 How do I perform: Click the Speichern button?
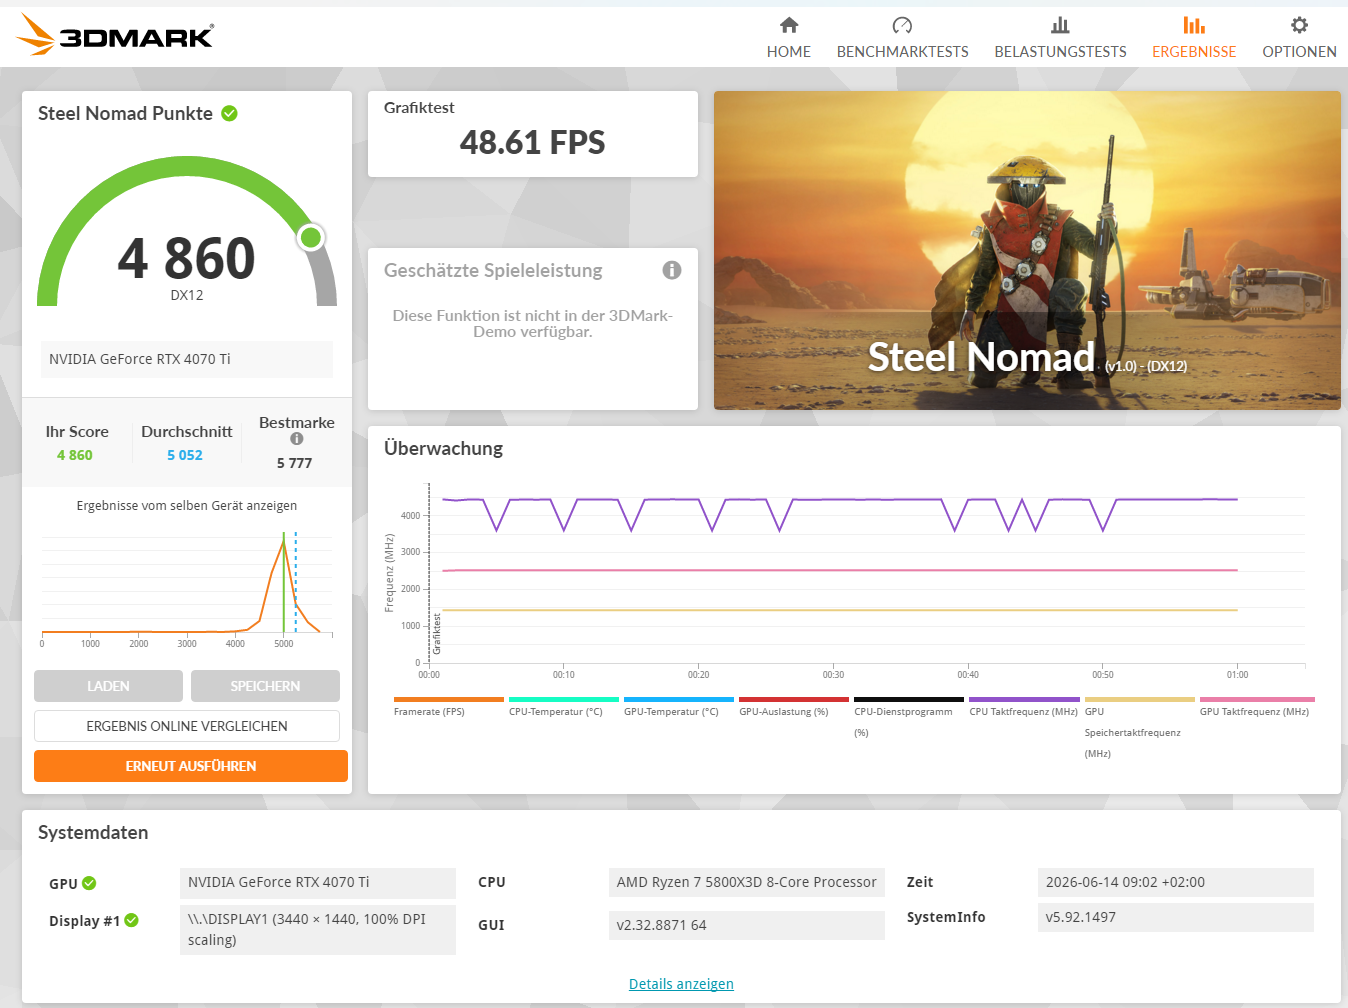pyautogui.click(x=265, y=686)
